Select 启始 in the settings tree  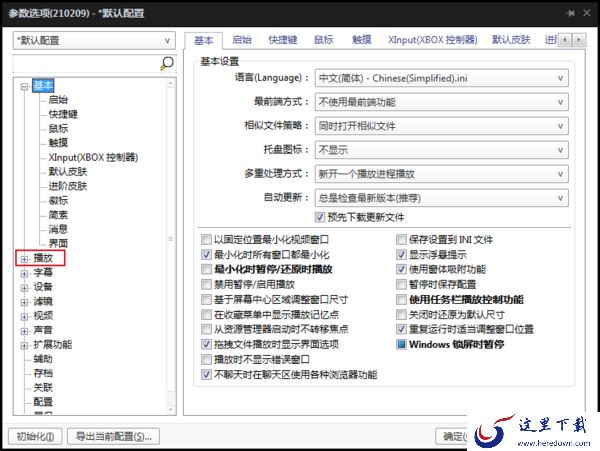58,100
